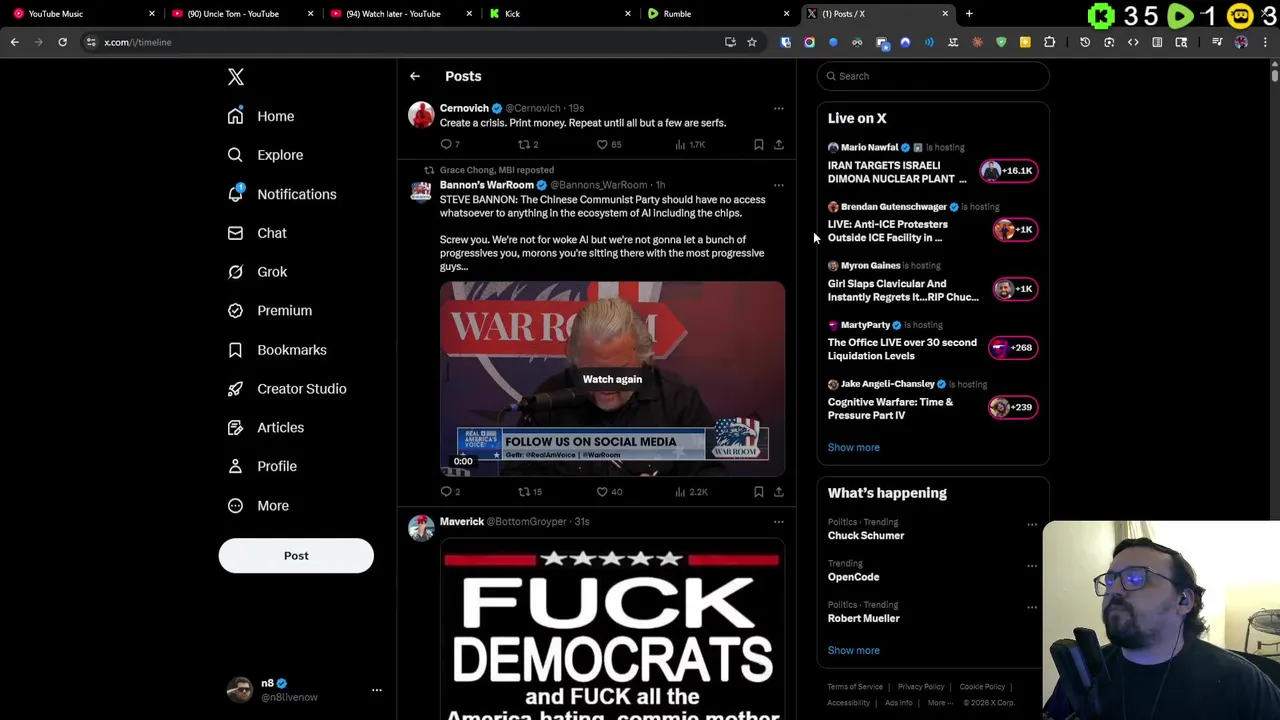Open more options on Cernovich post
The image size is (1280, 720).
779,108
